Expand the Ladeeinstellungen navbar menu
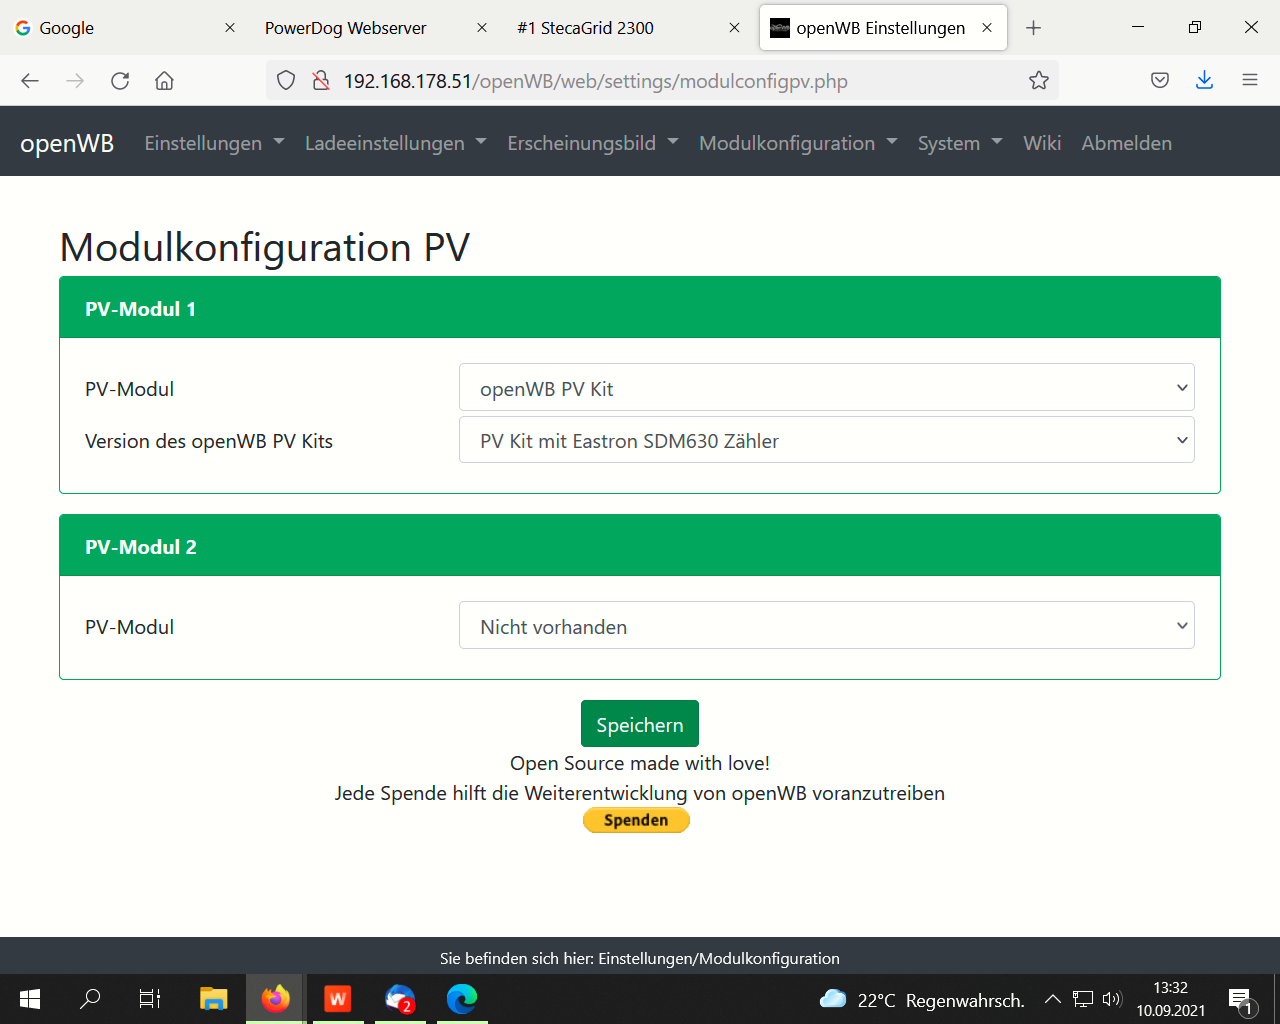The width and height of the screenshot is (1280, 1024). 396,143
